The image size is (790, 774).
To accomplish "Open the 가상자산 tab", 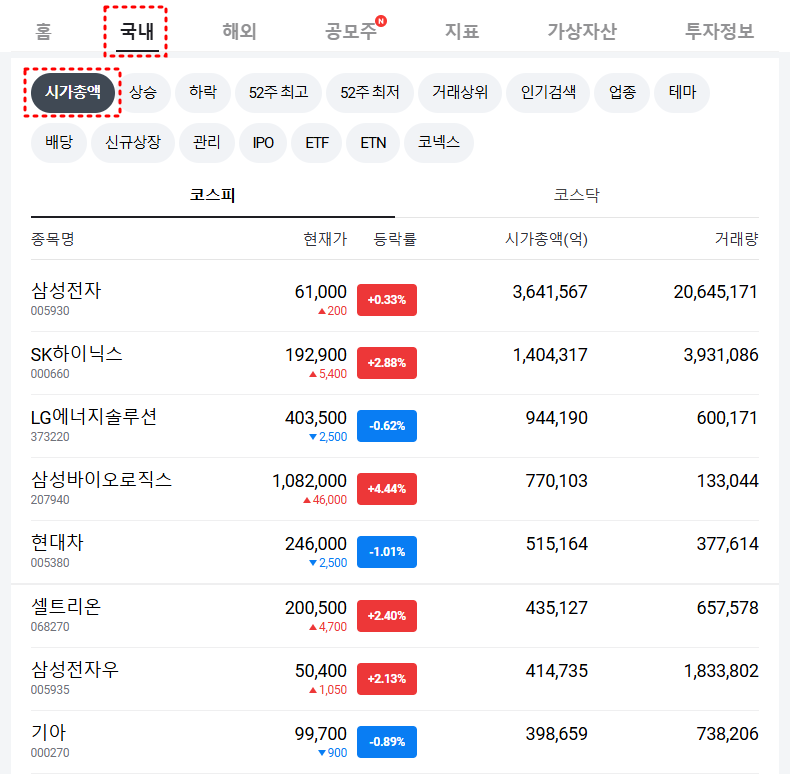I will tap(582, 31).
